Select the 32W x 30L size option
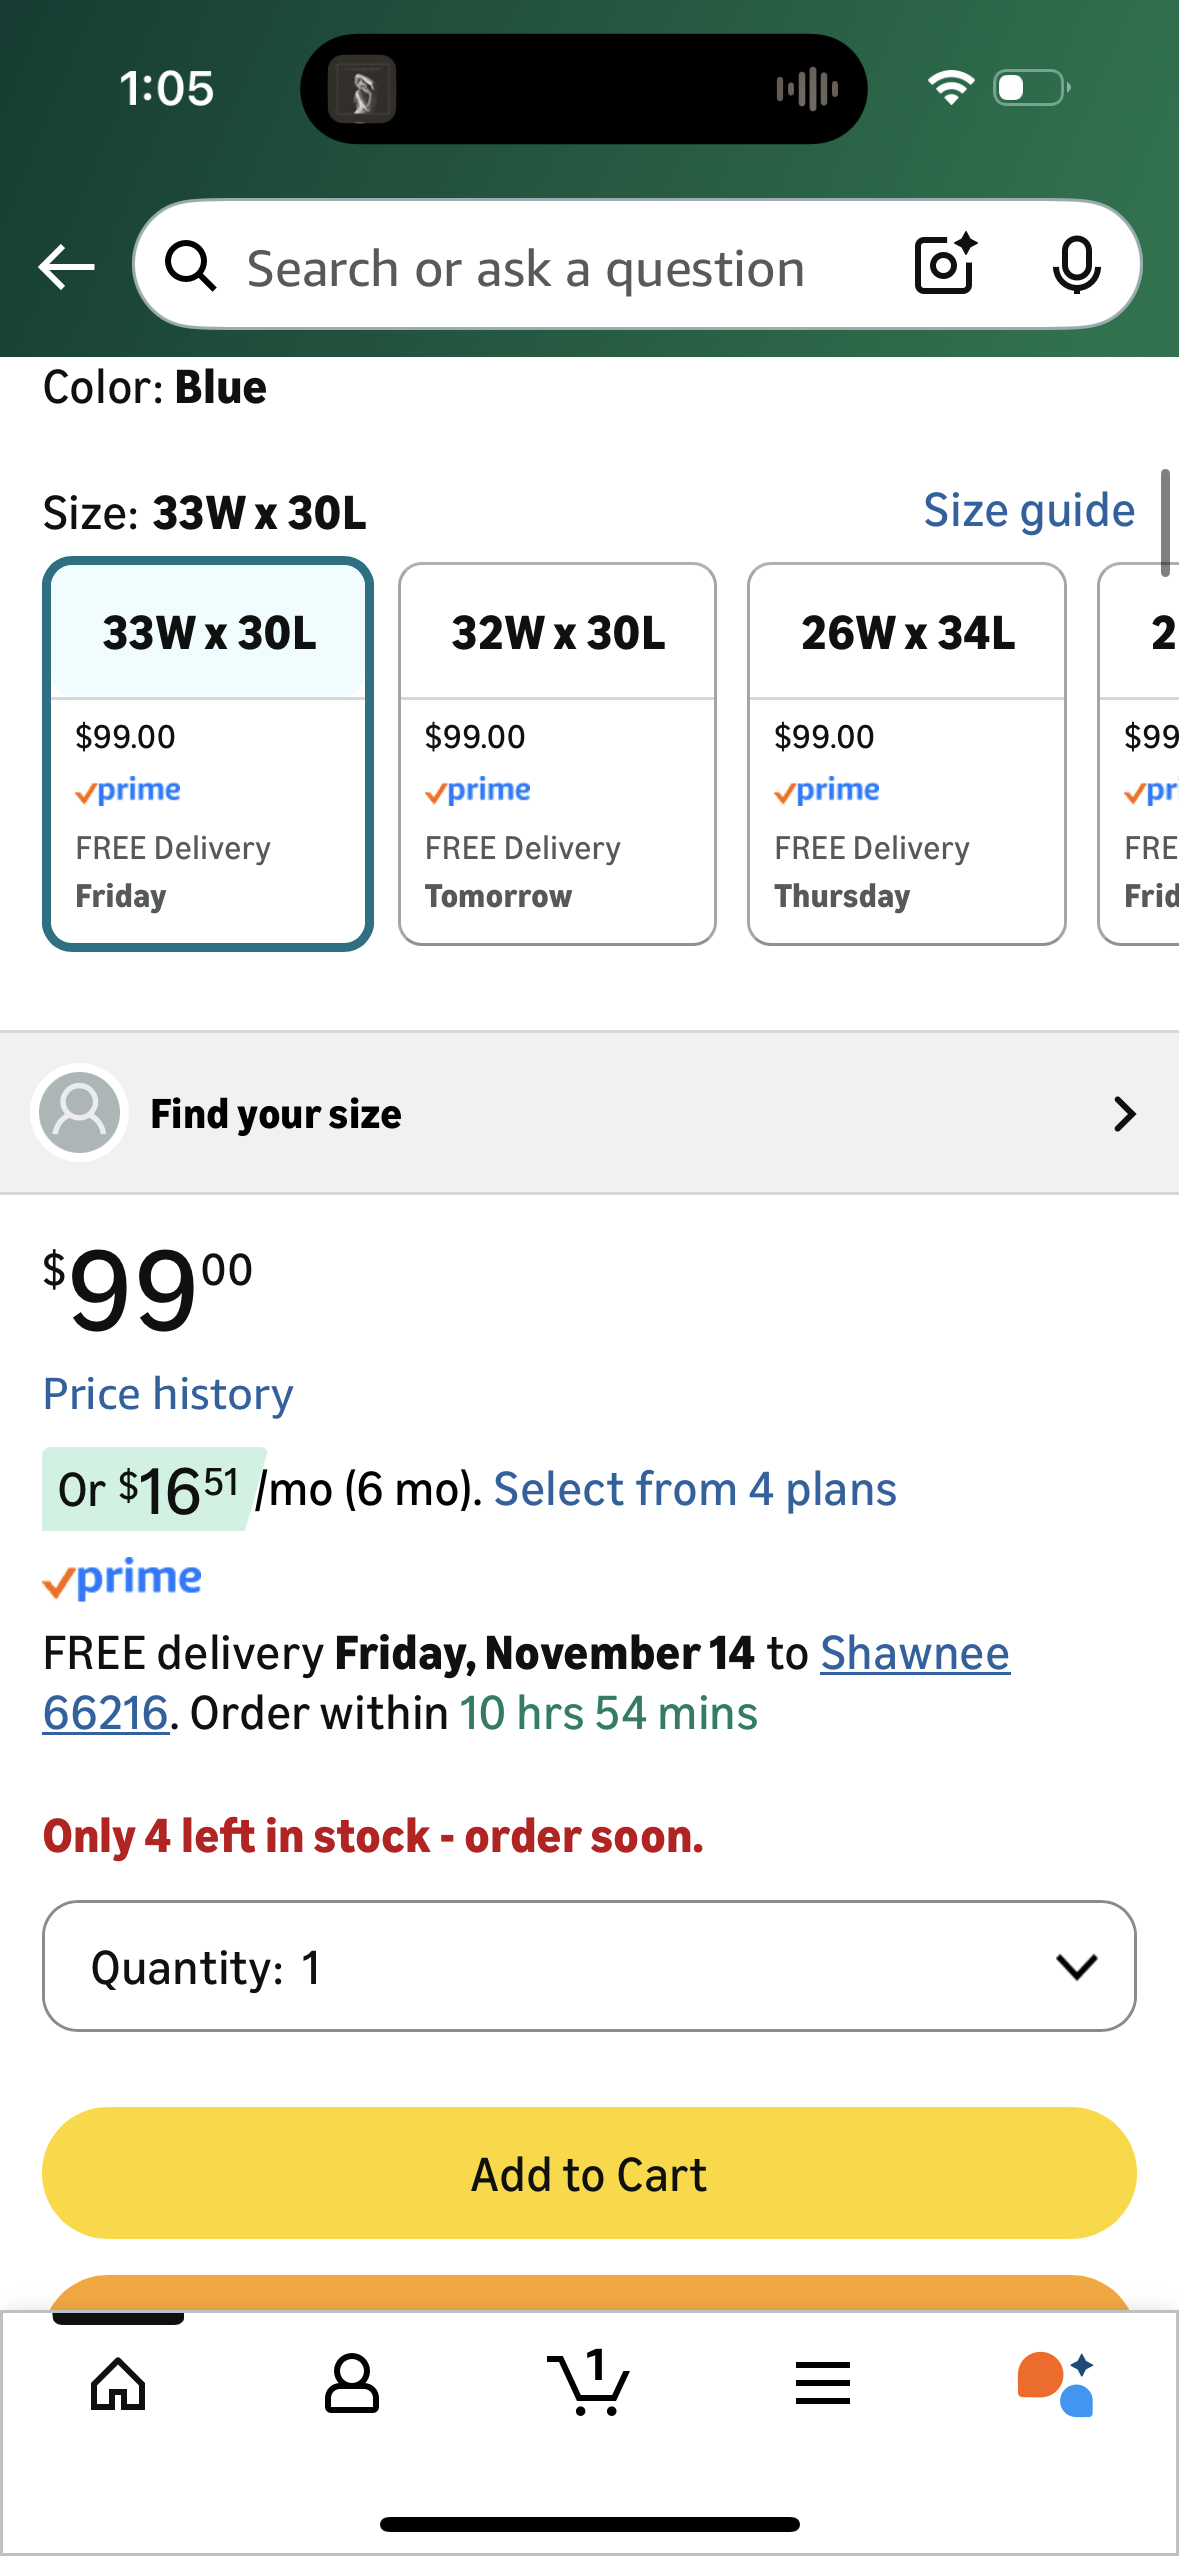The height and width of the screenshot is (2556, 1179). [x=557, y=754]
